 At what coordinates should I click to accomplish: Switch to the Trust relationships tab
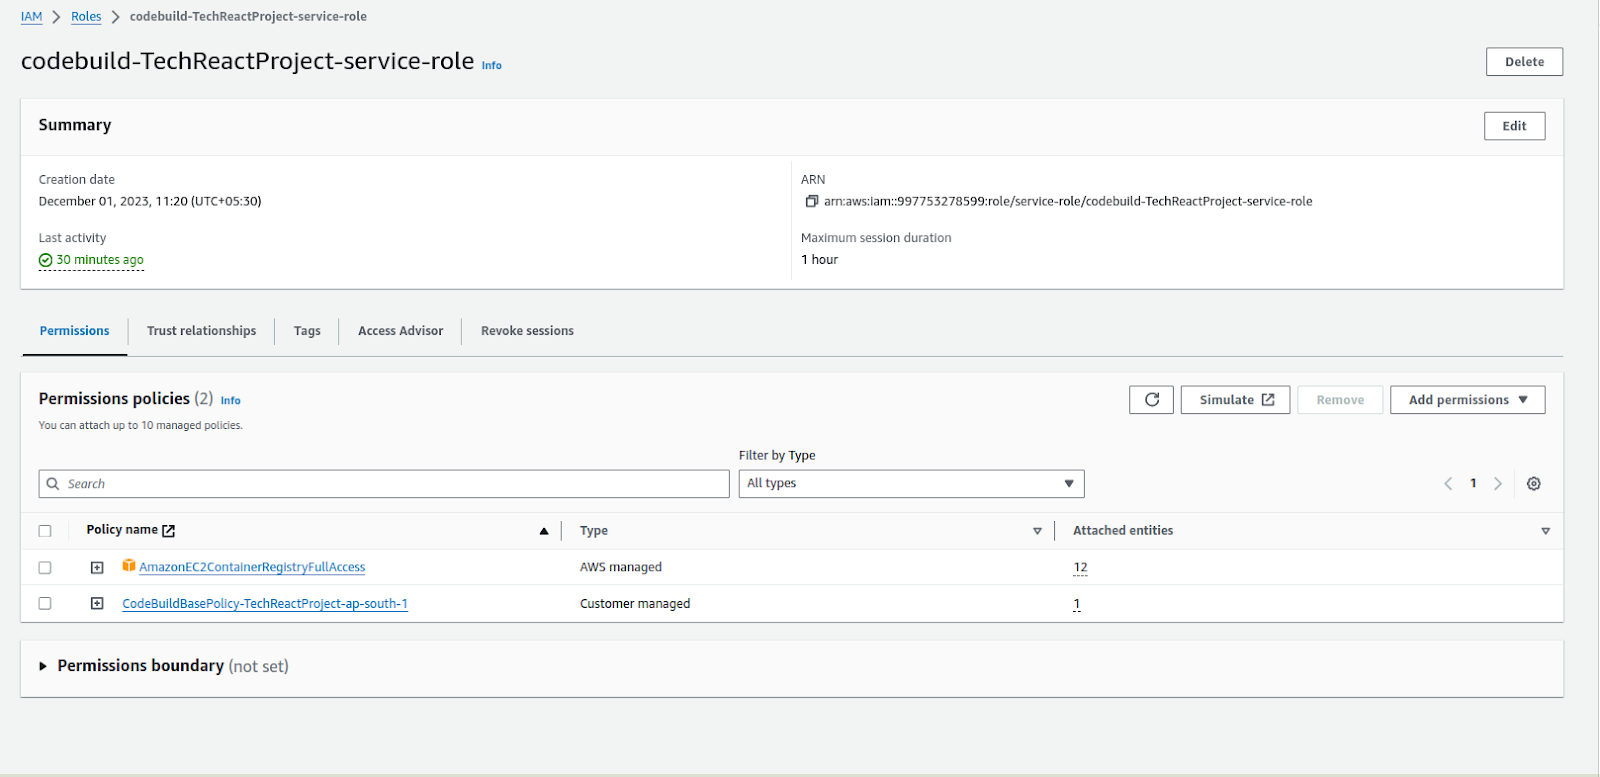click(x=201, y=331)
